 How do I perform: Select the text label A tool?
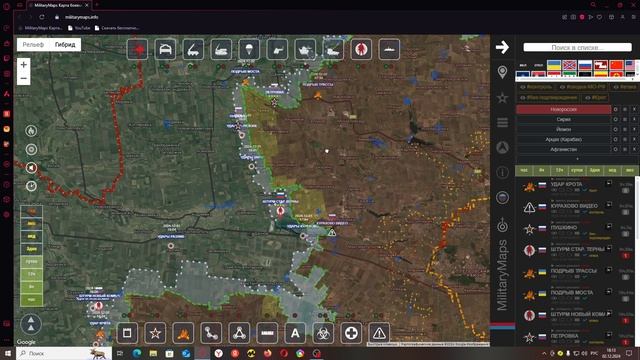click(x=295, y=333)
